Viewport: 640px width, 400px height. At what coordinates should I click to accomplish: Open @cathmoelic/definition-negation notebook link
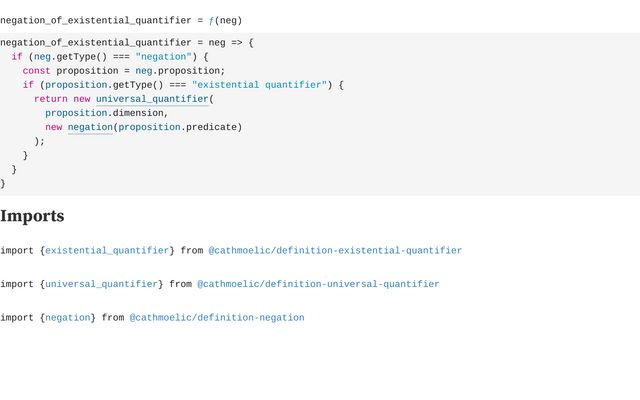pyautogui.click(x=217, y=318)
